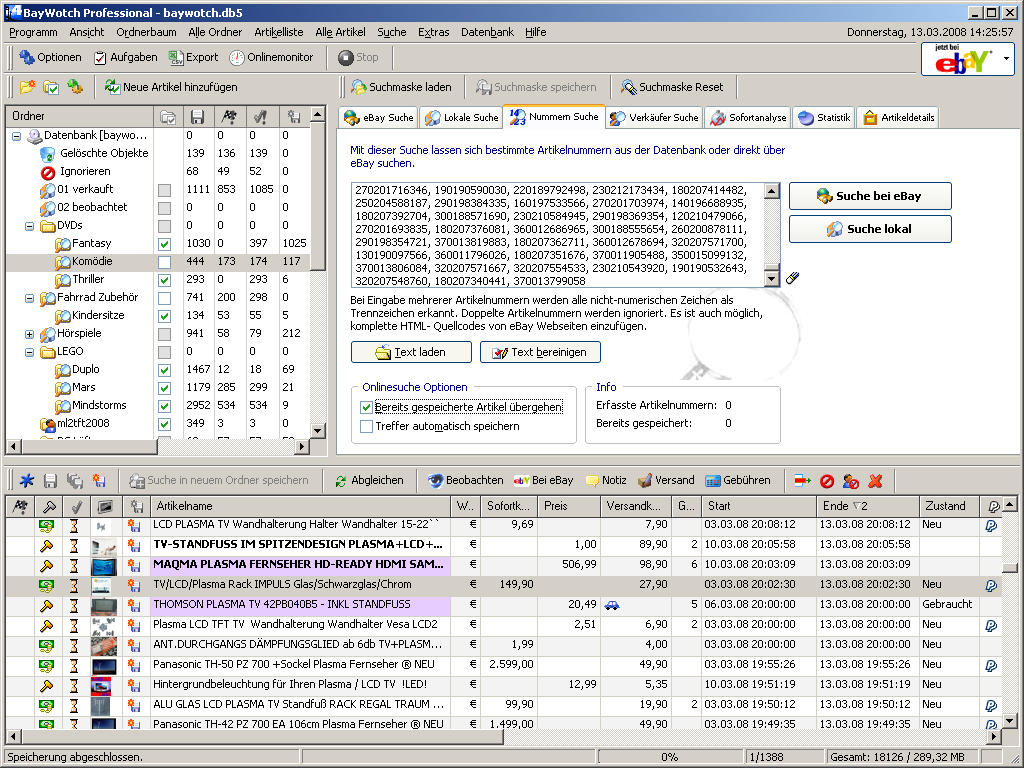The height and width of the screenshot is (768, 1024).
Task: Switch to the Verkäufer Suche tab
Action: pyautogui.click(x=654, y=118)
